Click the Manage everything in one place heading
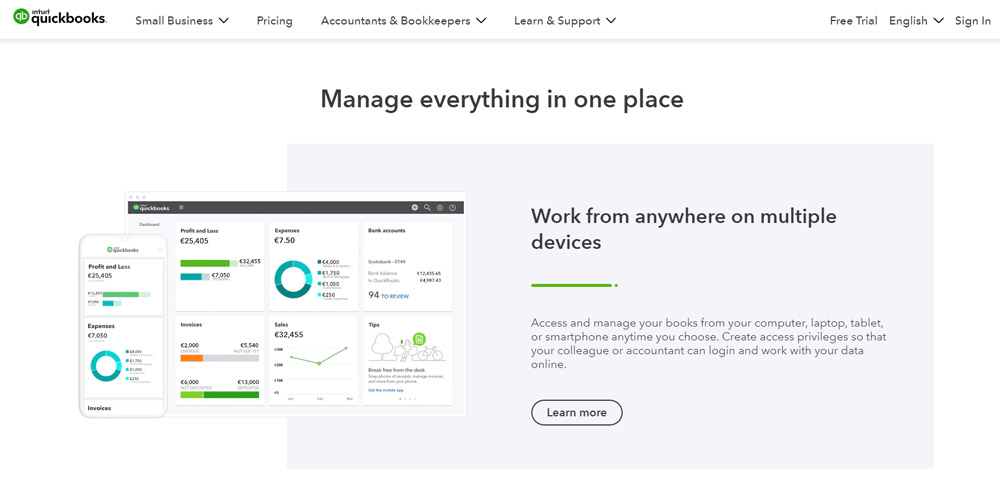 point(502,99)
